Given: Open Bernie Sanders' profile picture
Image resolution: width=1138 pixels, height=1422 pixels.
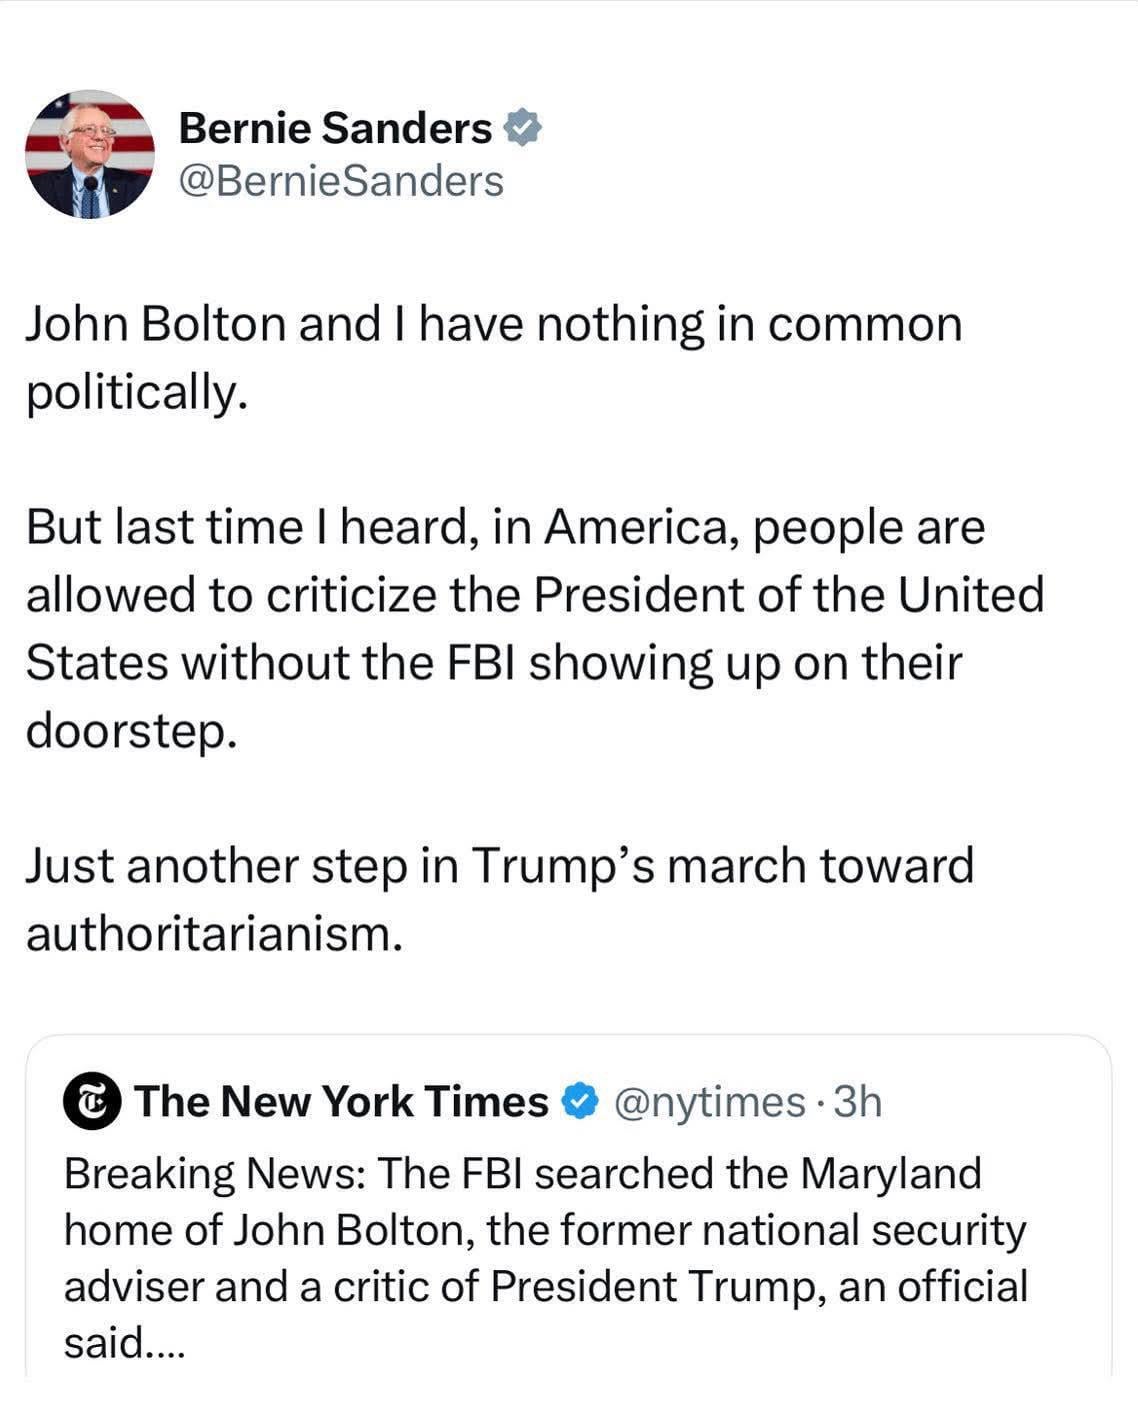Looking at the screenshot, I should [90, 155].
